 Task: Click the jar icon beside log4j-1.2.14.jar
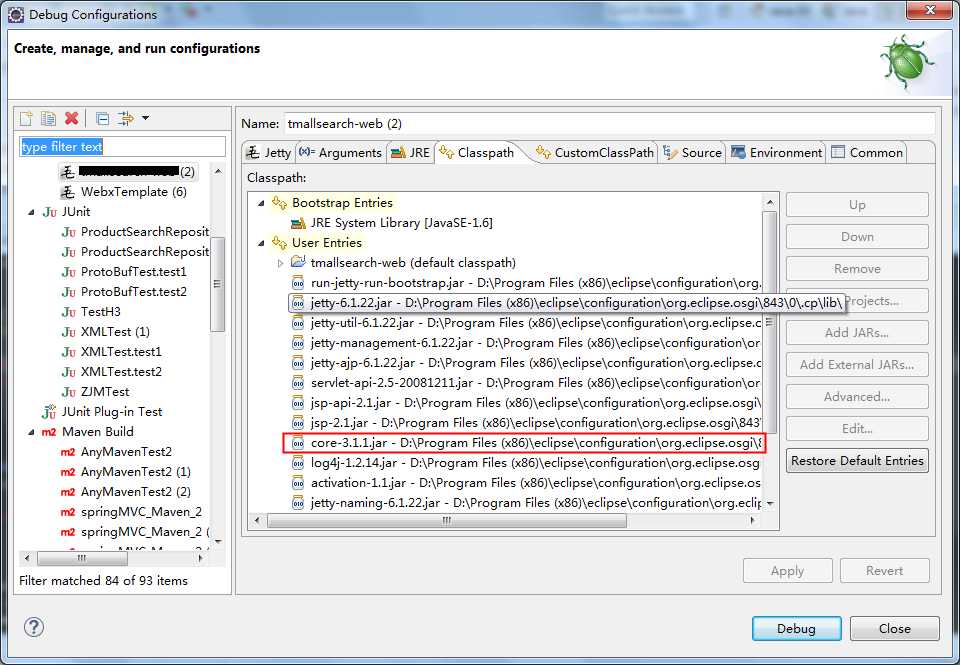pos(298,463)
